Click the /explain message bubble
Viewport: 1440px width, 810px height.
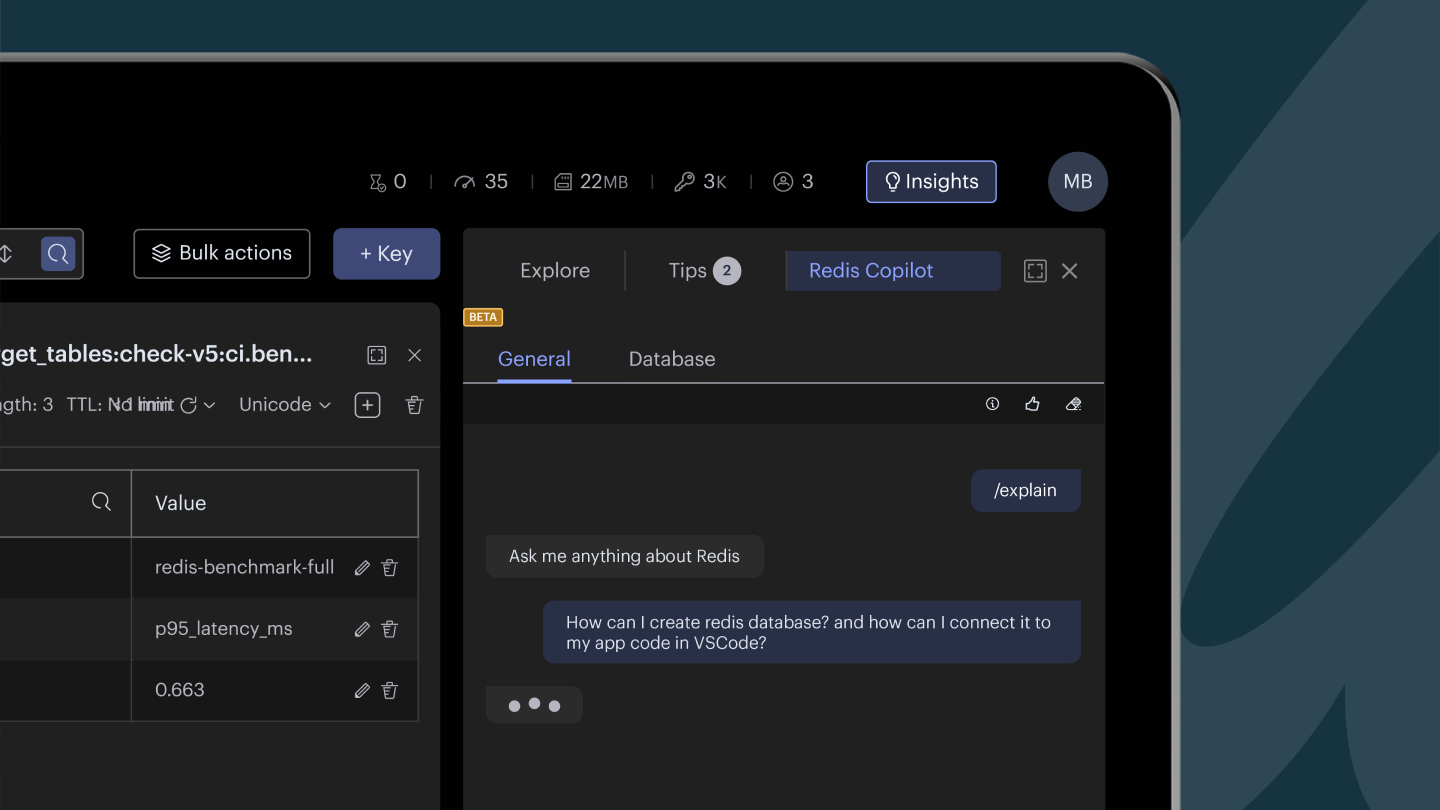click(1026, 491)
